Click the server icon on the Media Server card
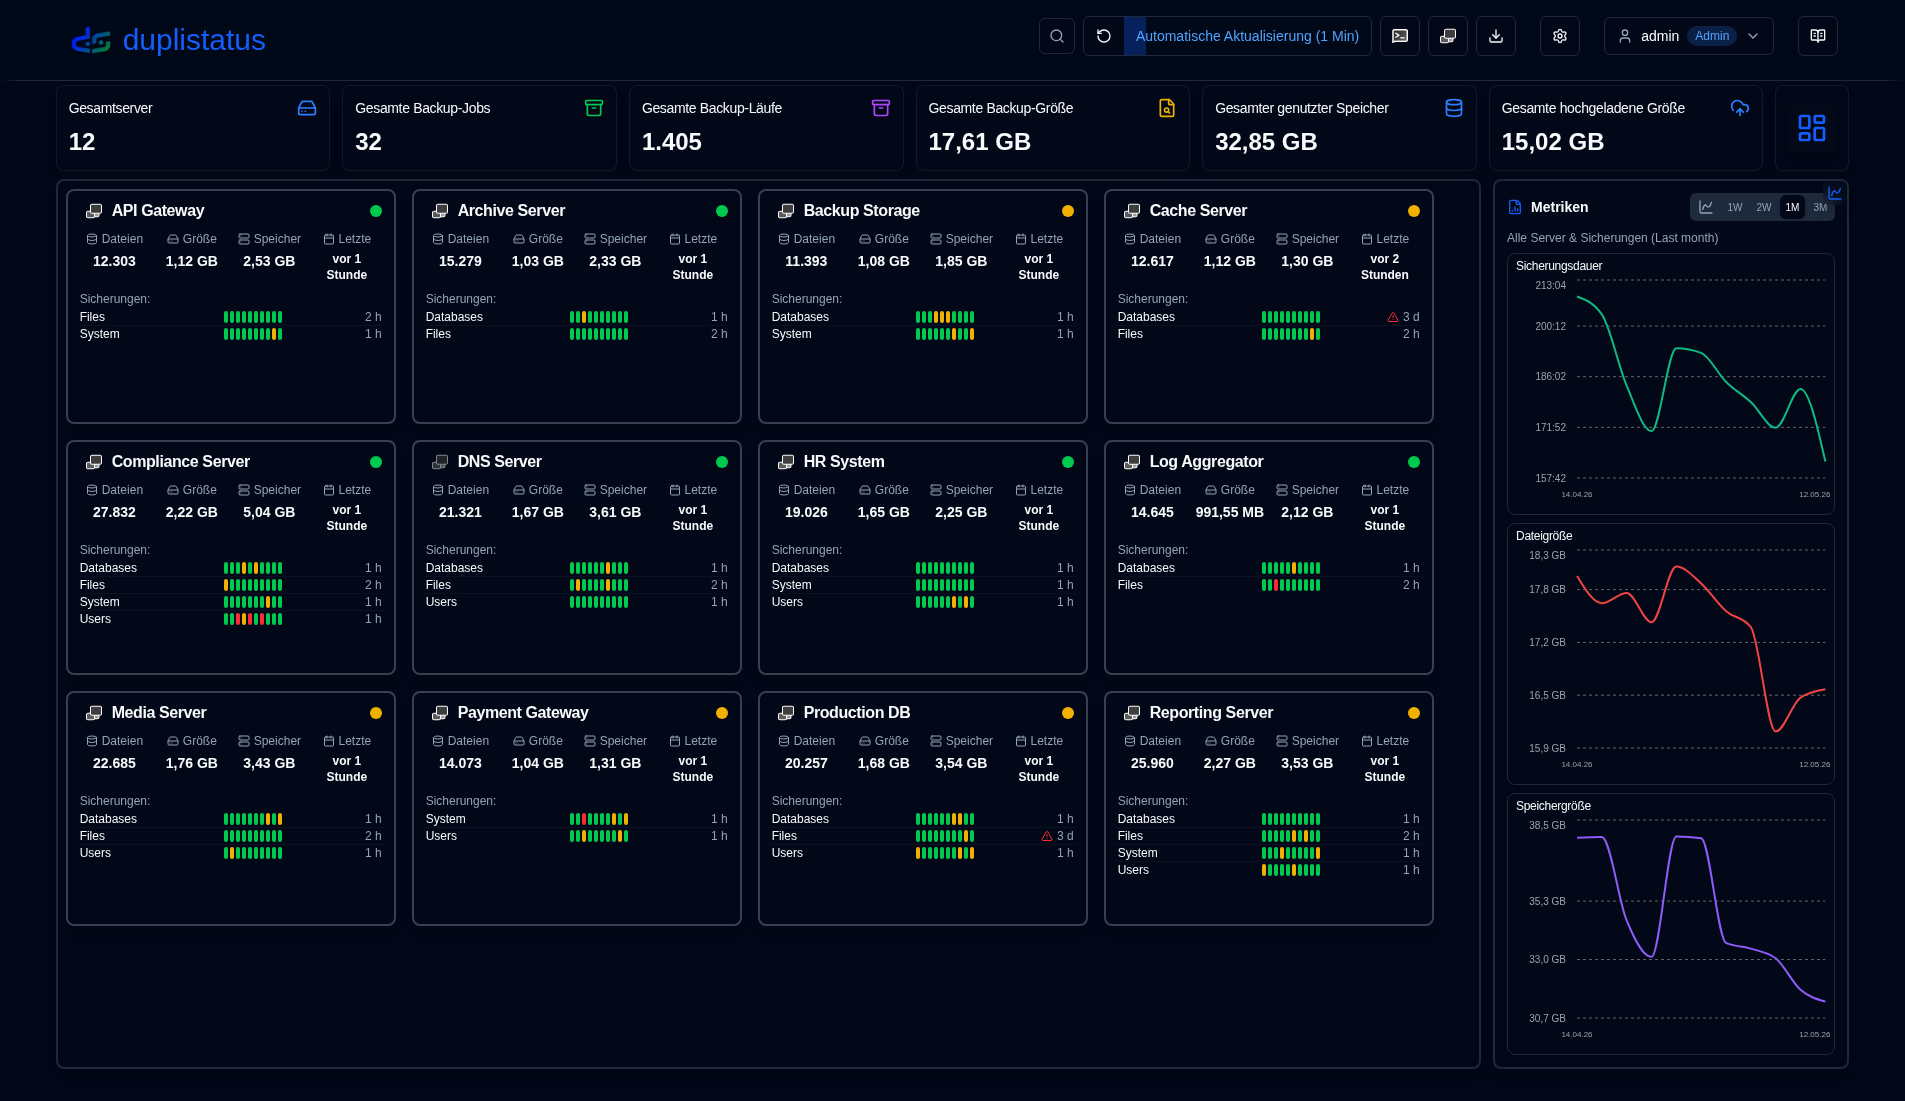1905x1101 pixels. [94, 713]
